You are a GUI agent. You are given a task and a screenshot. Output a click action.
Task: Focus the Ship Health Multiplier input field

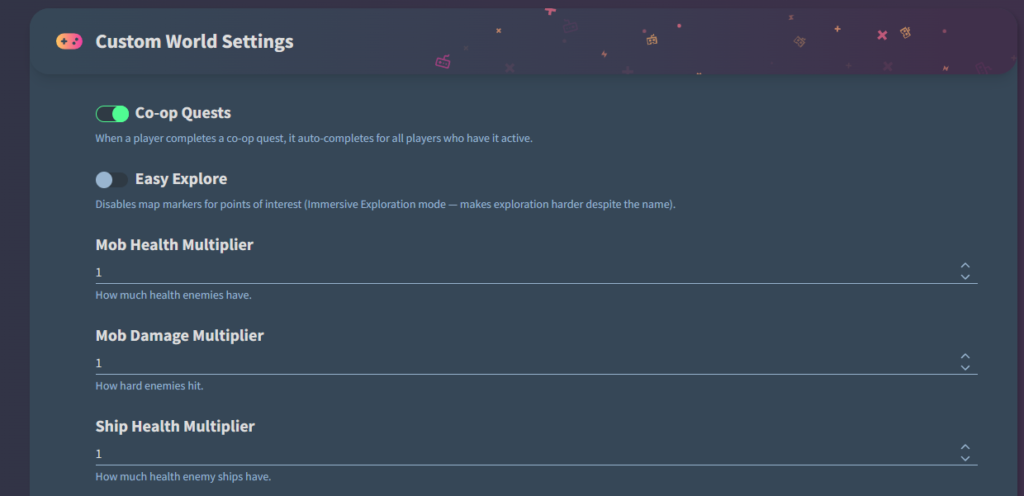tap(520, 454)
